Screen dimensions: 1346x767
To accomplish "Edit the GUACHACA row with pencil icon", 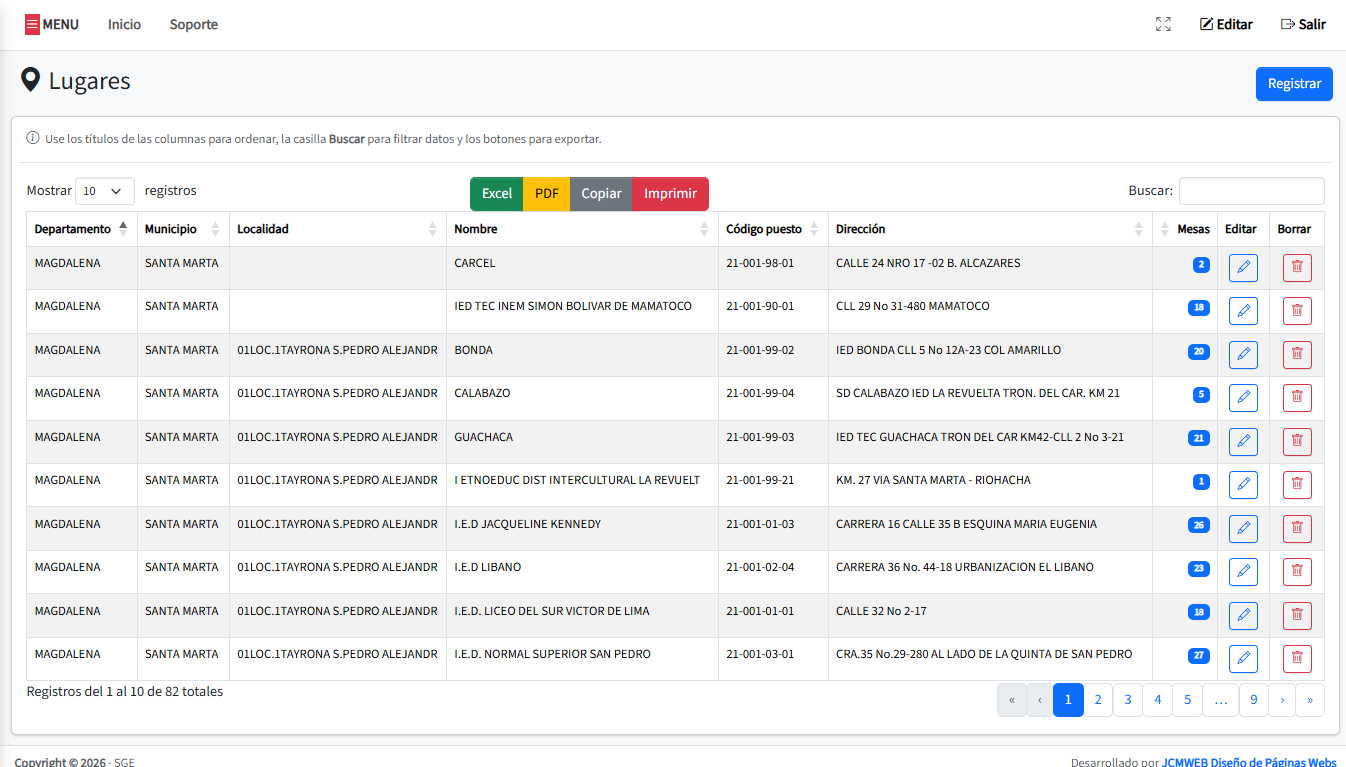I will [x=1243, y=441].
